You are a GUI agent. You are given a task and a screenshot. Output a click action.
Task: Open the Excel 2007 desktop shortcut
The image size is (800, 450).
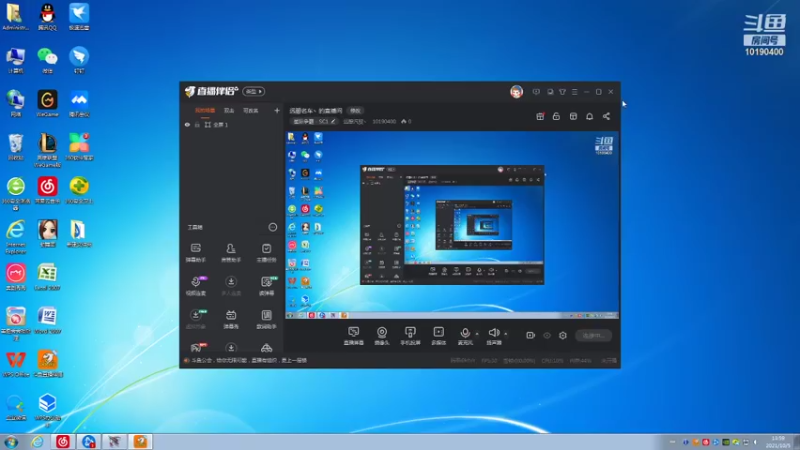tap(47, 277)
